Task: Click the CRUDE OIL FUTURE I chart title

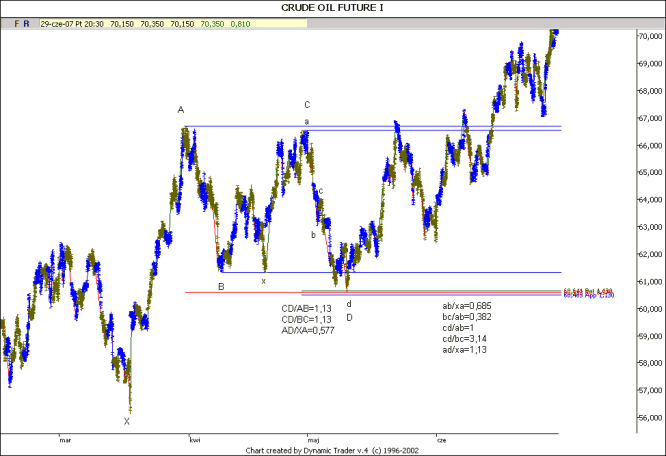Action: click(332, 7)
